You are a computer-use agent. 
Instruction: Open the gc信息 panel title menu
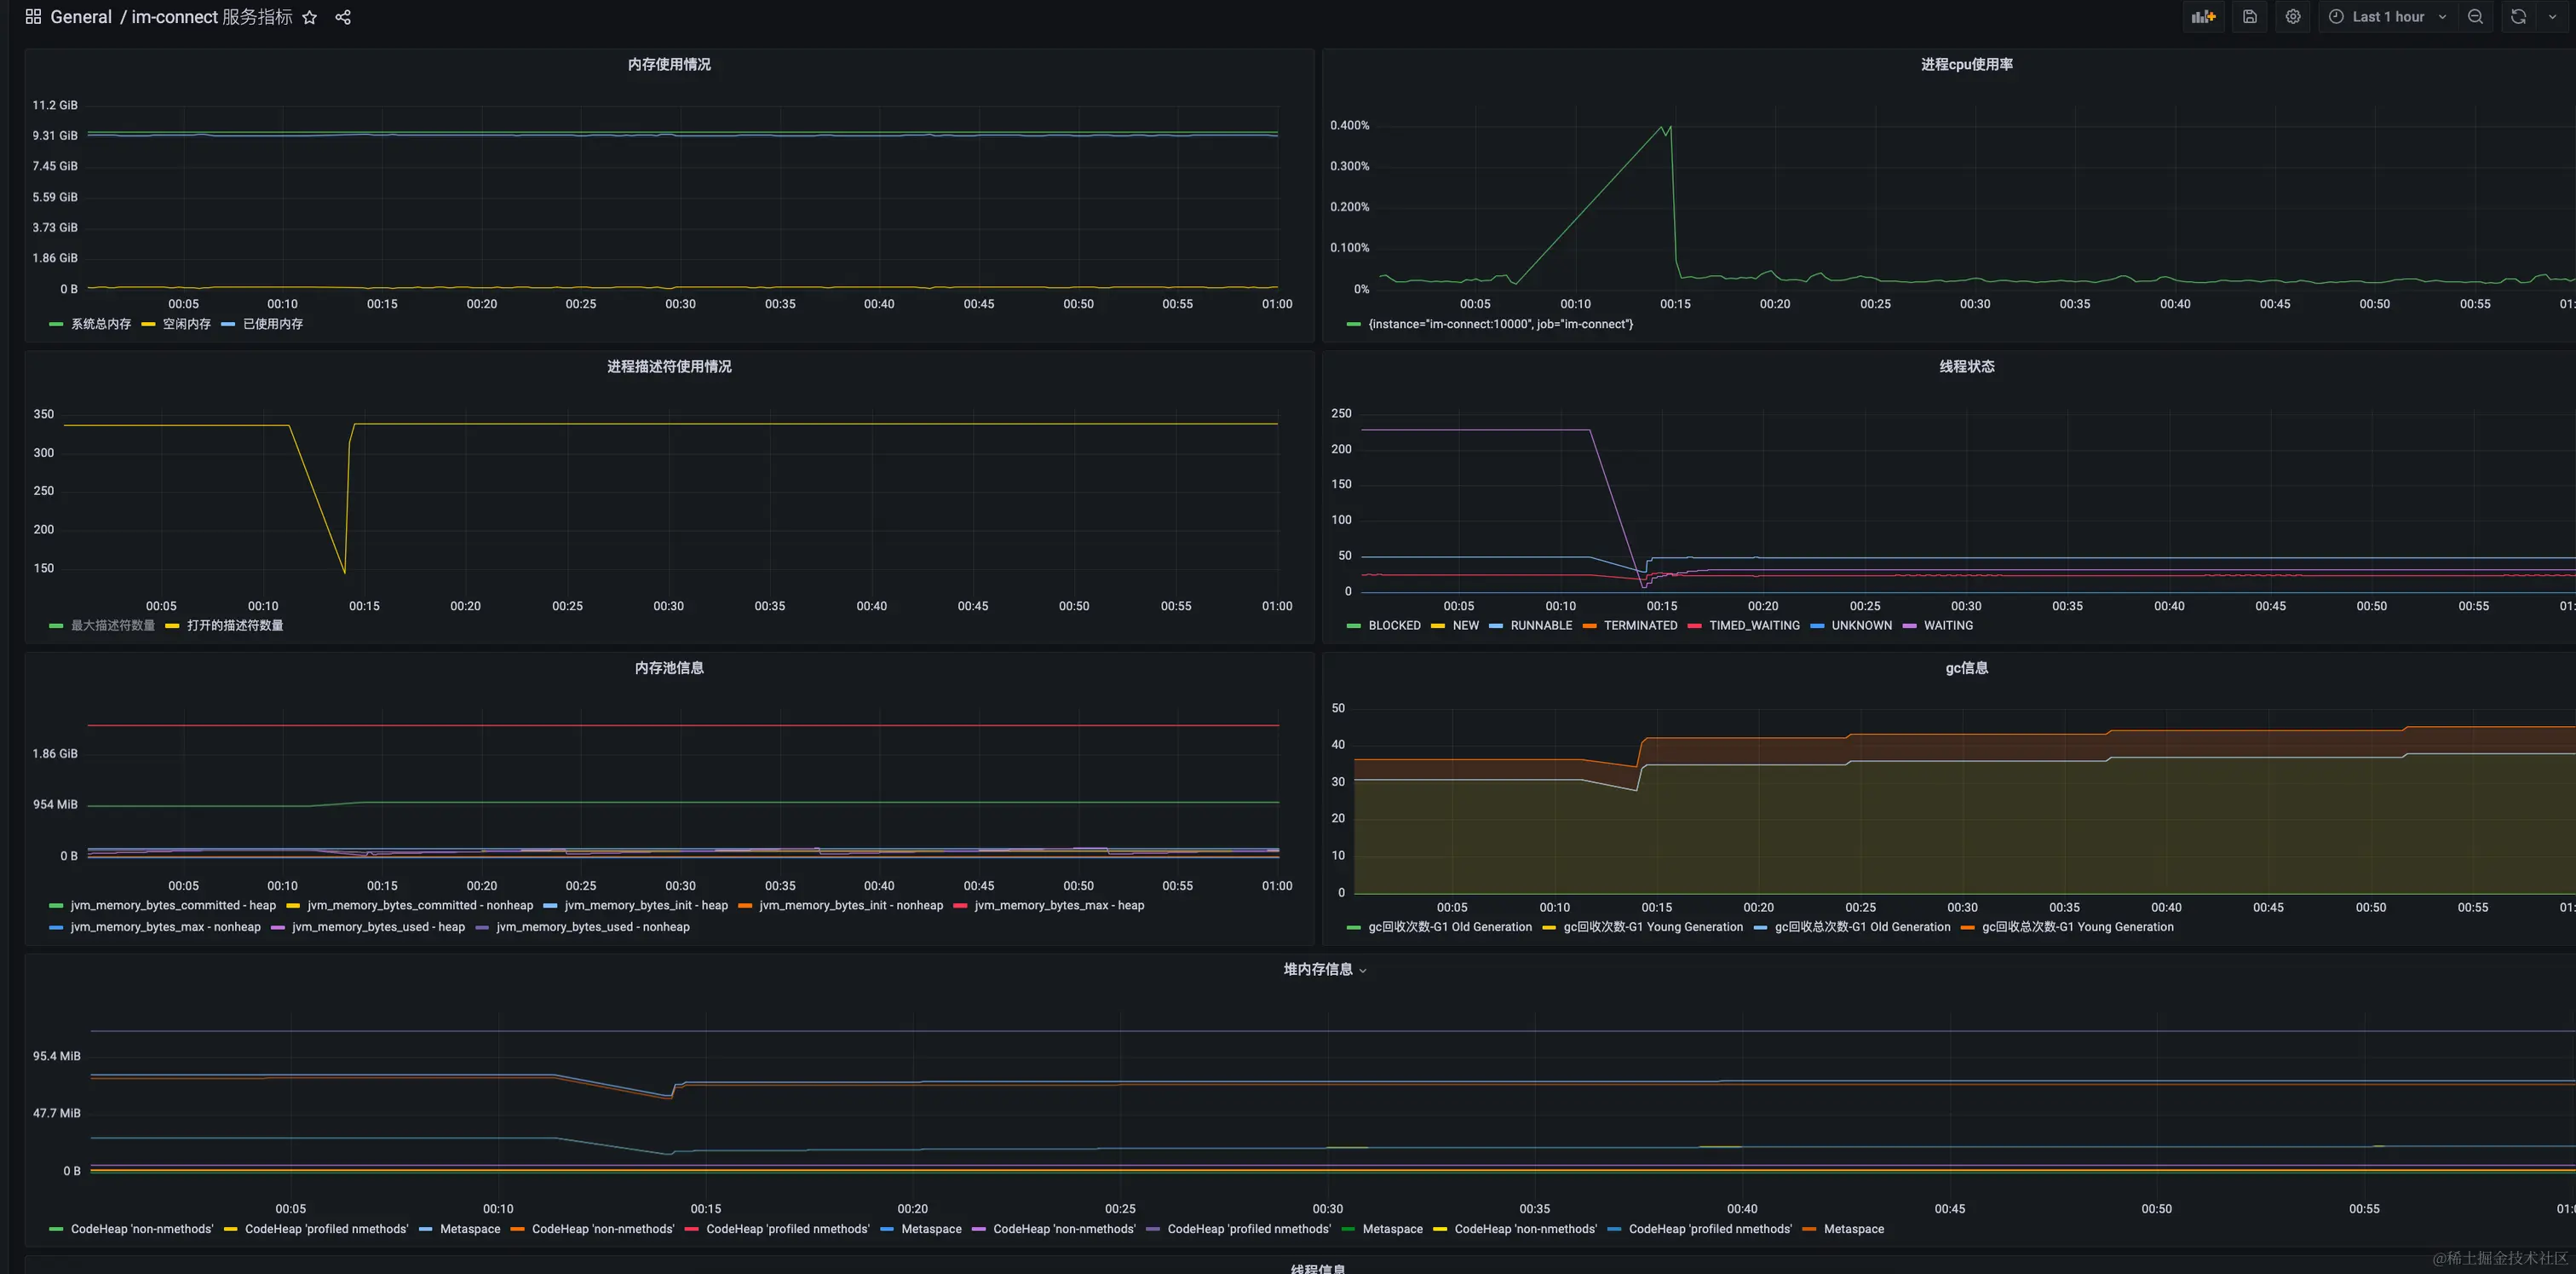pyautogui.click(x=1966, y=668)
